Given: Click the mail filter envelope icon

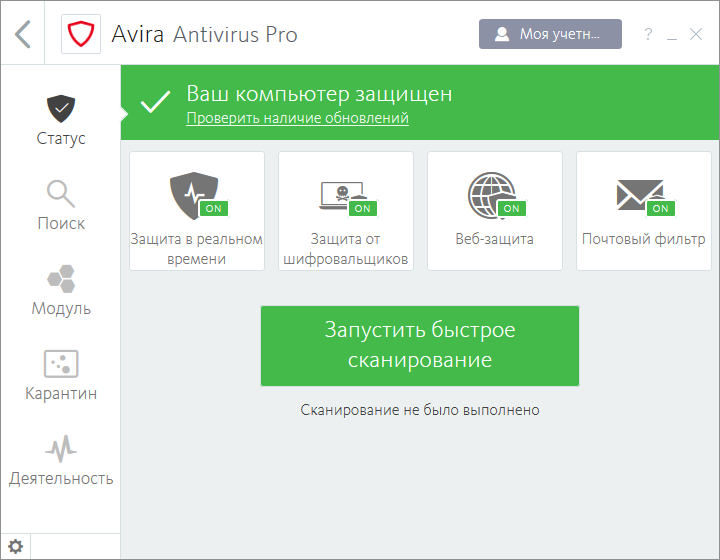Looking at the screenshot, I should [640, 195].
